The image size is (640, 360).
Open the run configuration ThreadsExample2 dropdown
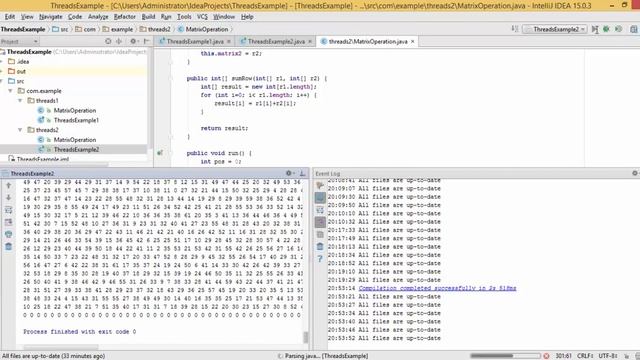click(x=556, y=29)
